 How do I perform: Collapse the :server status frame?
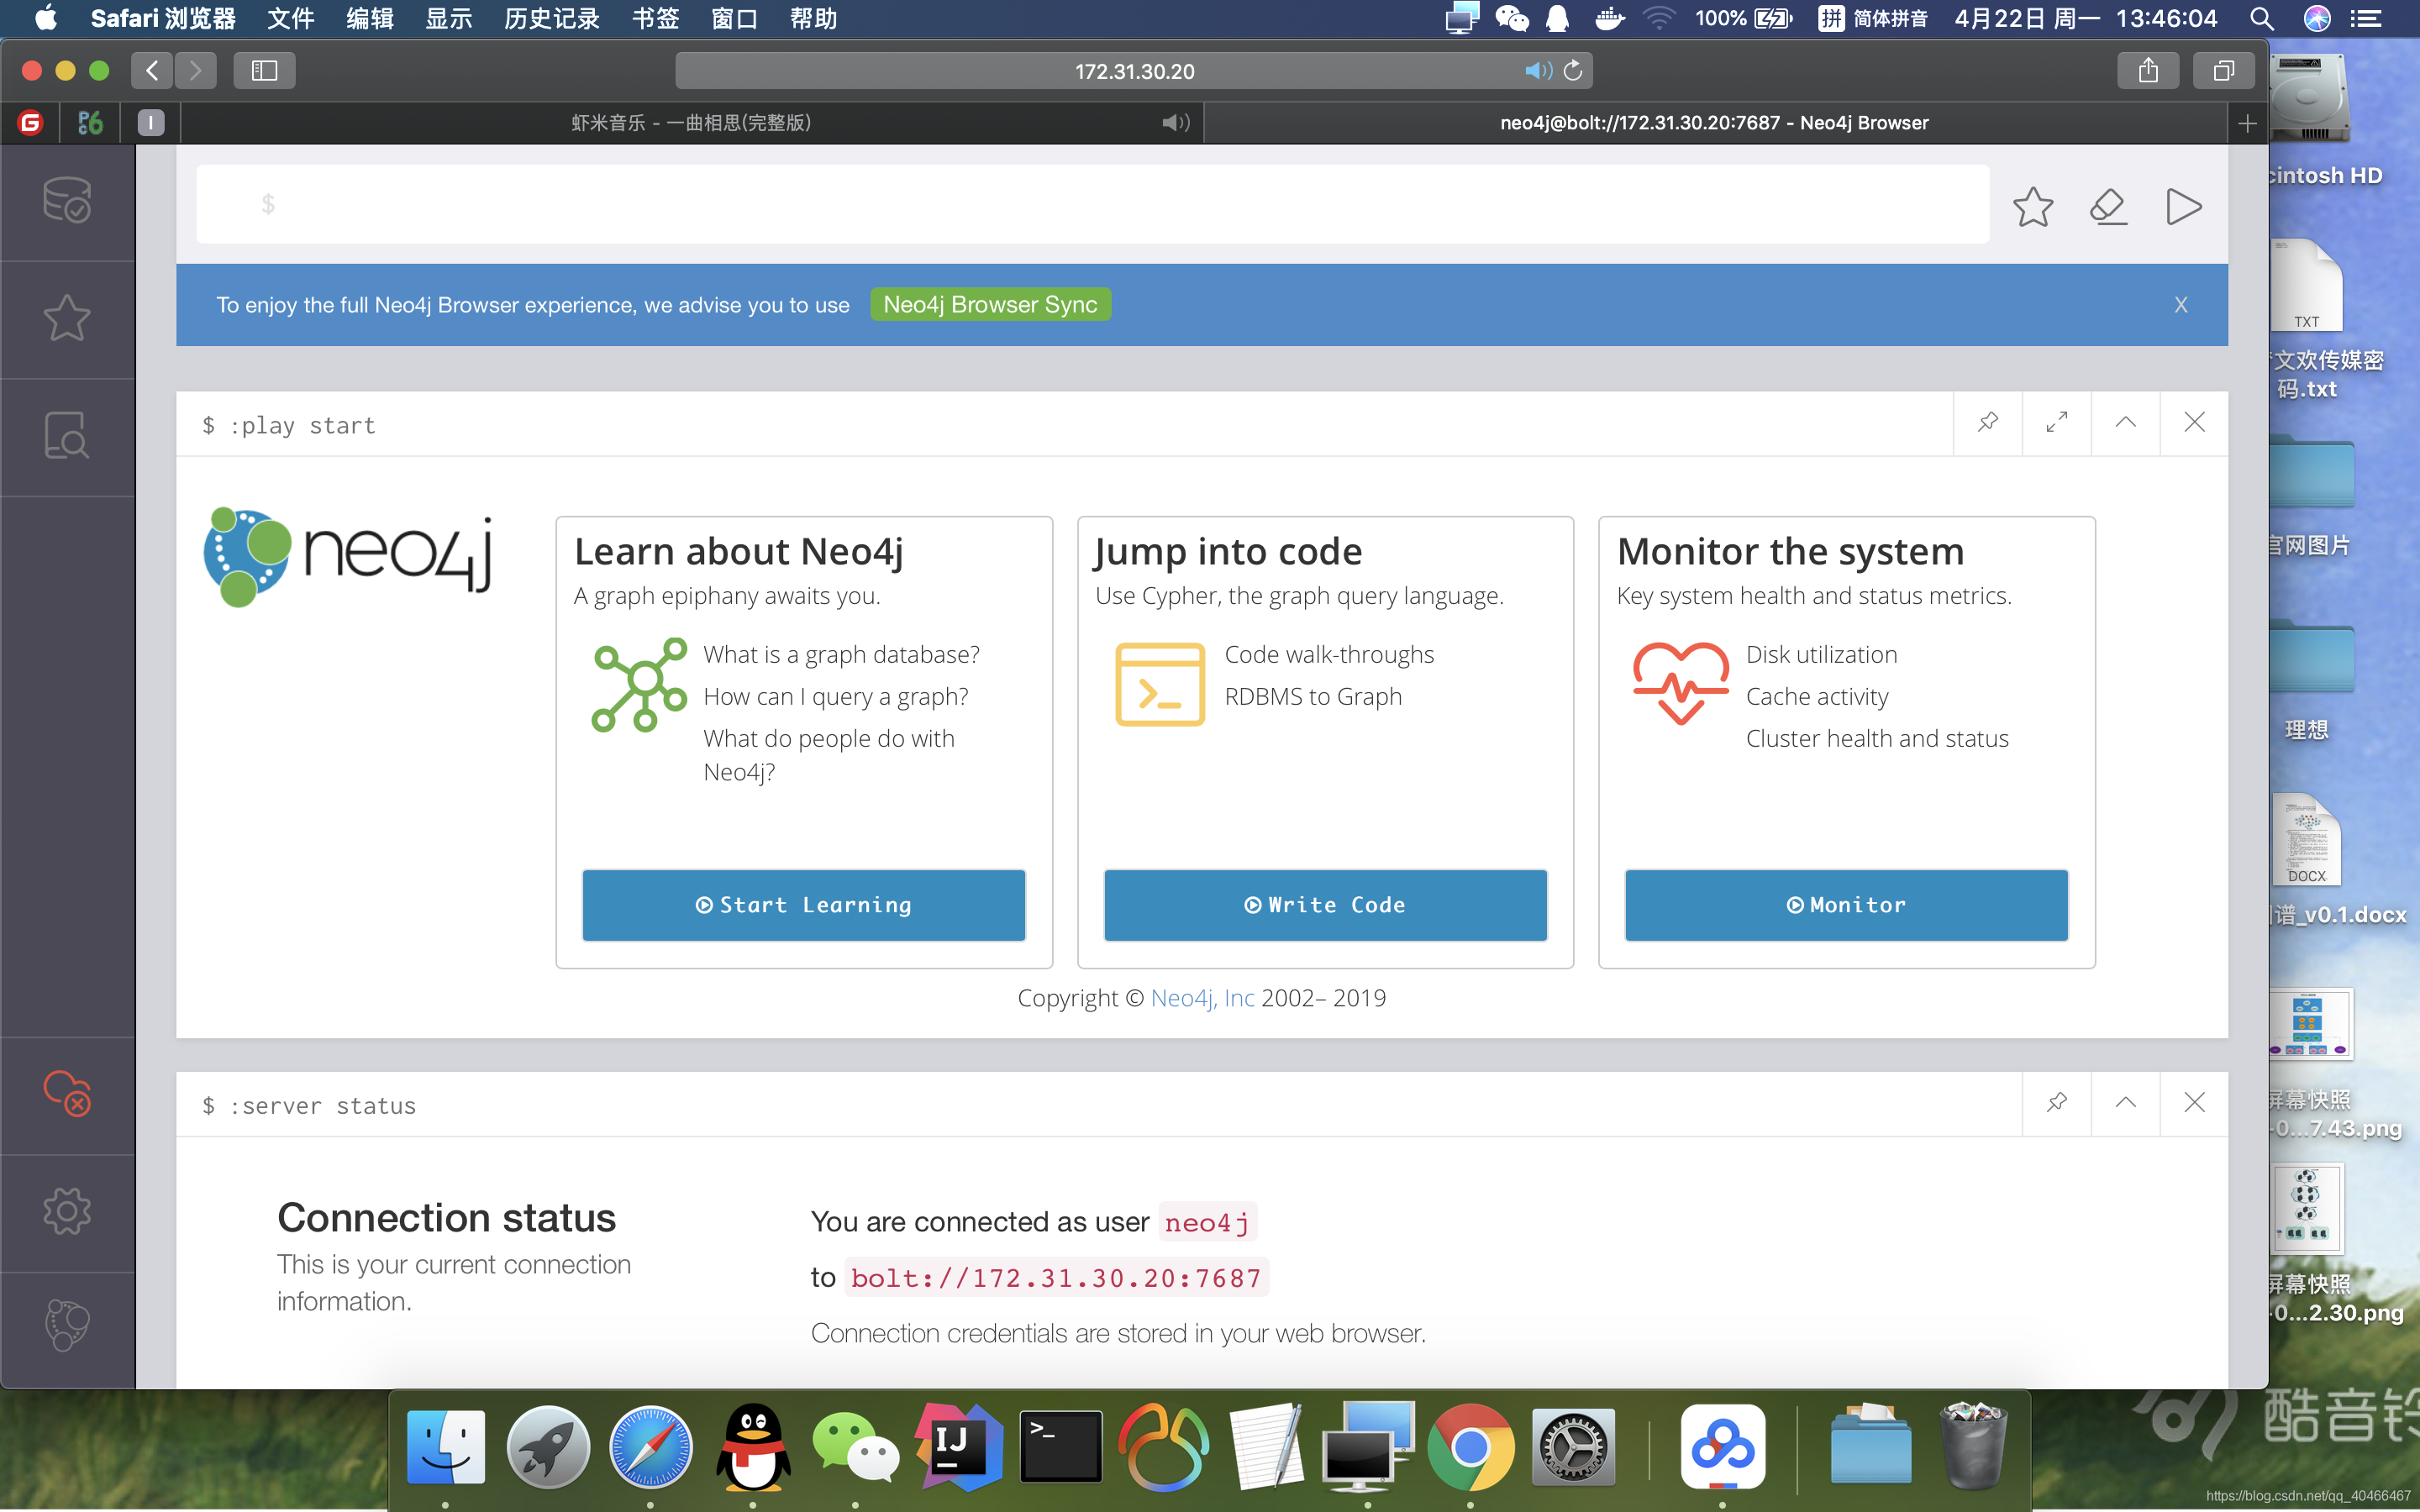click(x=2125, y=1103)
